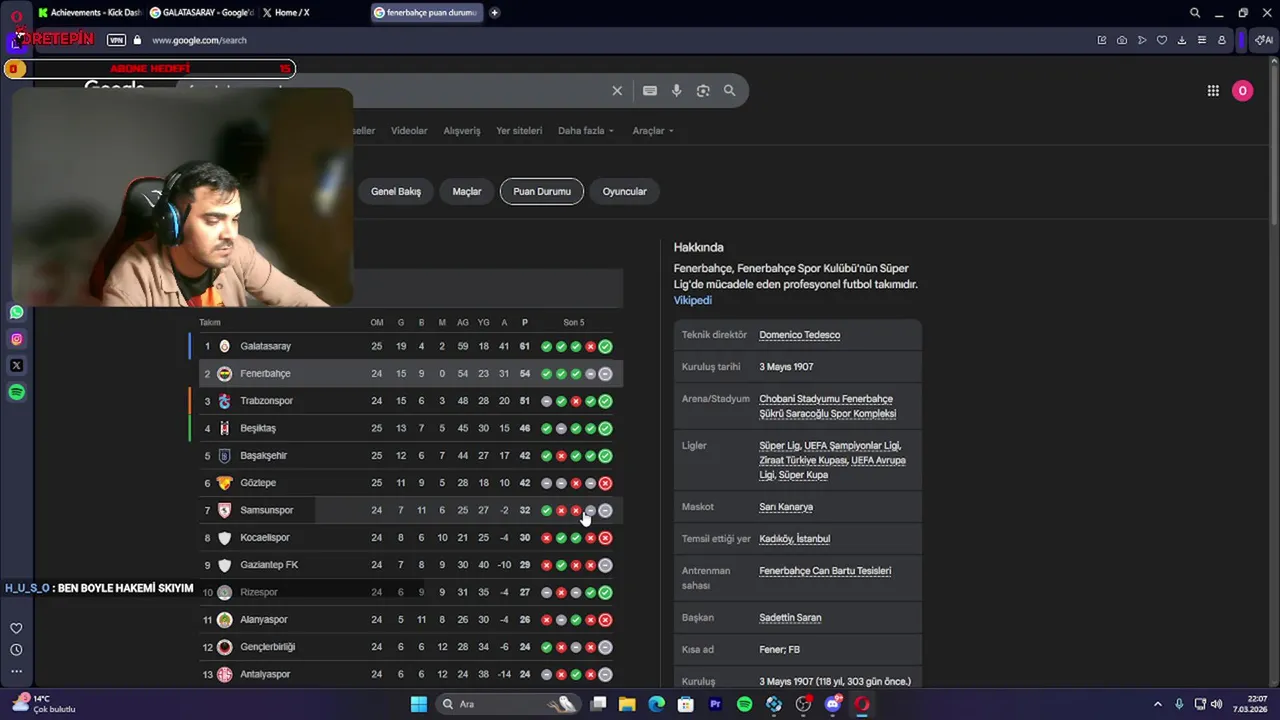Click the Trabzonspor row in standings
The image size is (1280, 720).
tap(411, 401)
